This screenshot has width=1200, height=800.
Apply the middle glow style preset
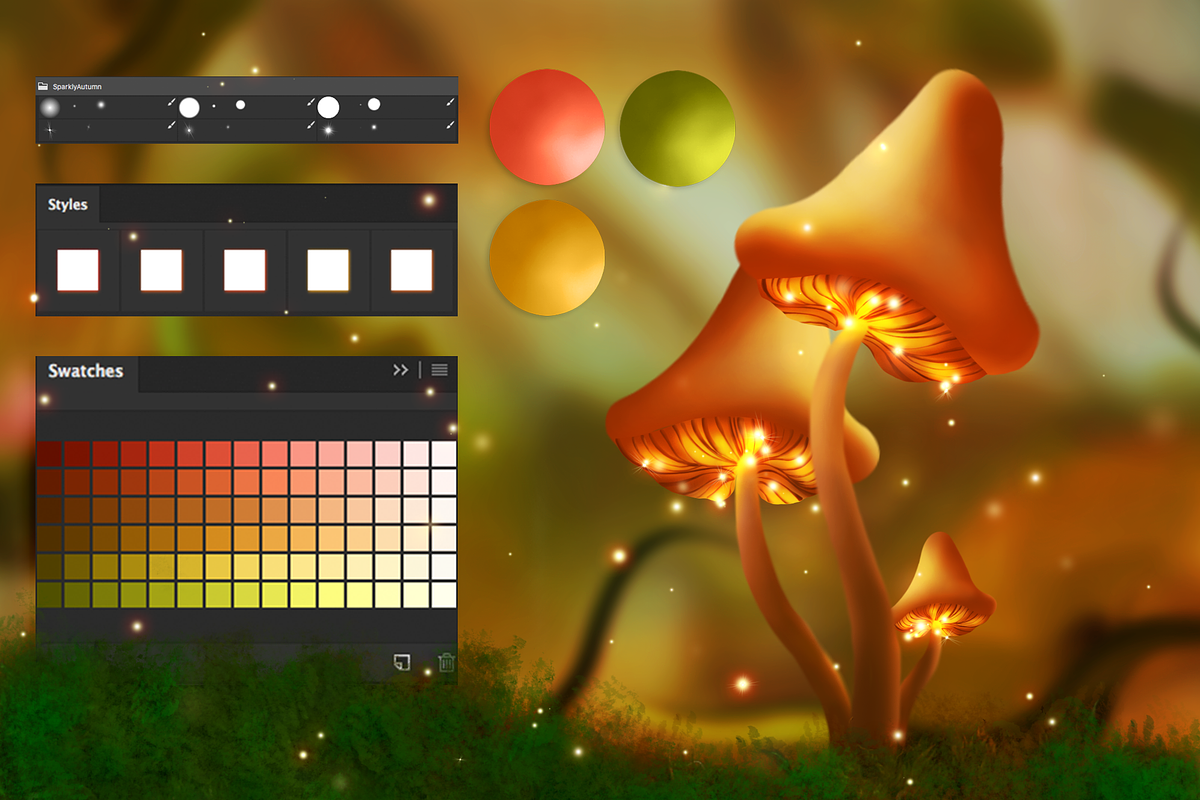pyautogui.click(x=245, y=267)
